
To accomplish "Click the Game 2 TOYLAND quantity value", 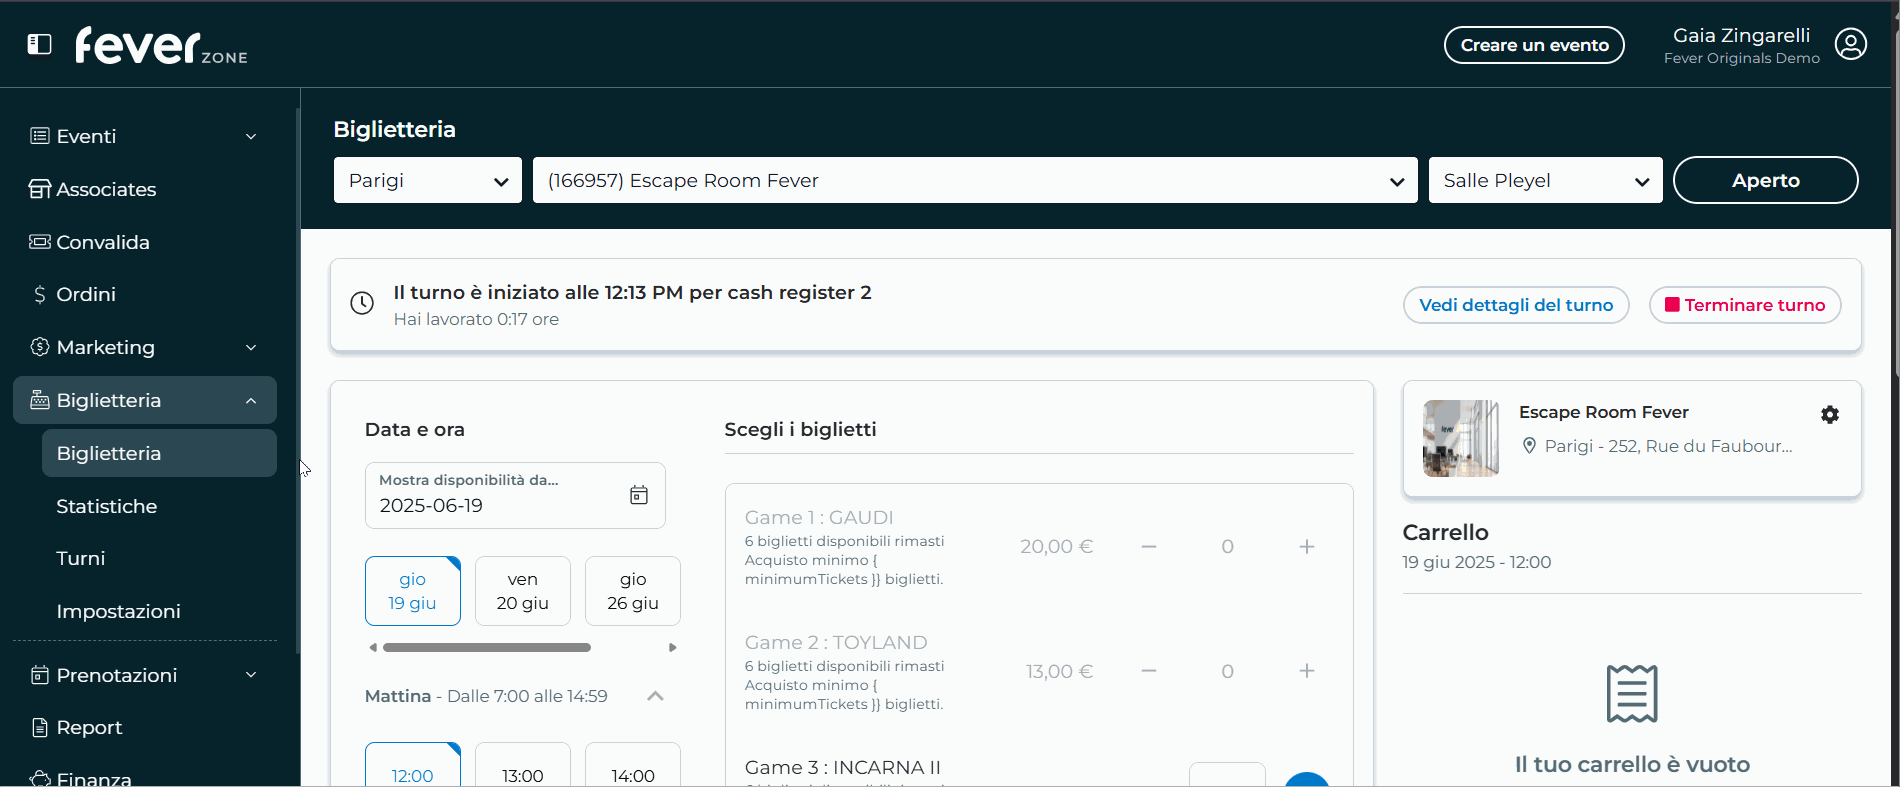I will pyautogui.click(x=1227, y=671).
